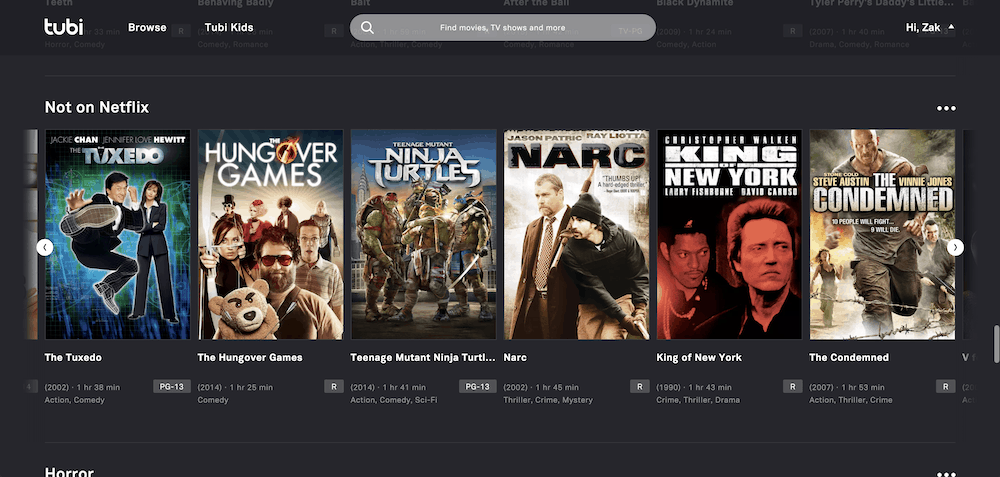
Task: Click "Action, Thriller, Crime" under The Condemned
Action: pyautogui.click(x=851, y=400)
